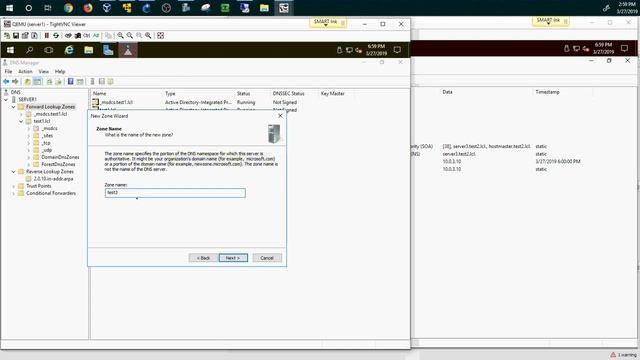Viewport: 640px width, 360px height.
Task: Select the 2.0.10.in-addr.arpa reverse zone
Action: point(53,179)
